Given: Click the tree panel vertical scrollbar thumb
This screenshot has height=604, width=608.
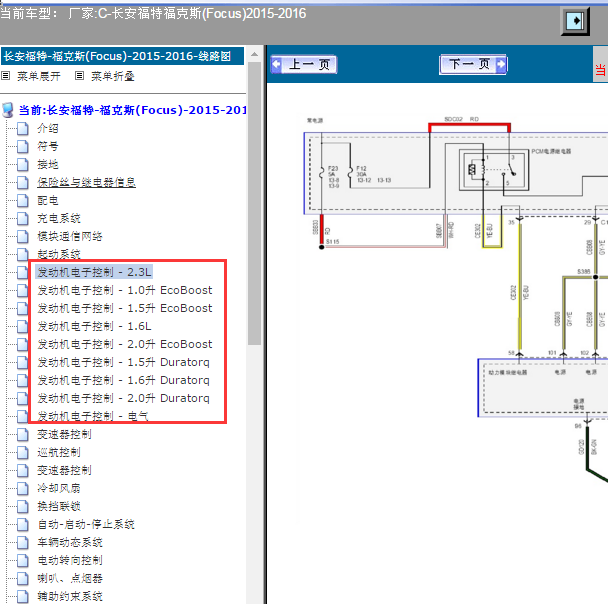Looking at the screenshot, I should [254, 204].
